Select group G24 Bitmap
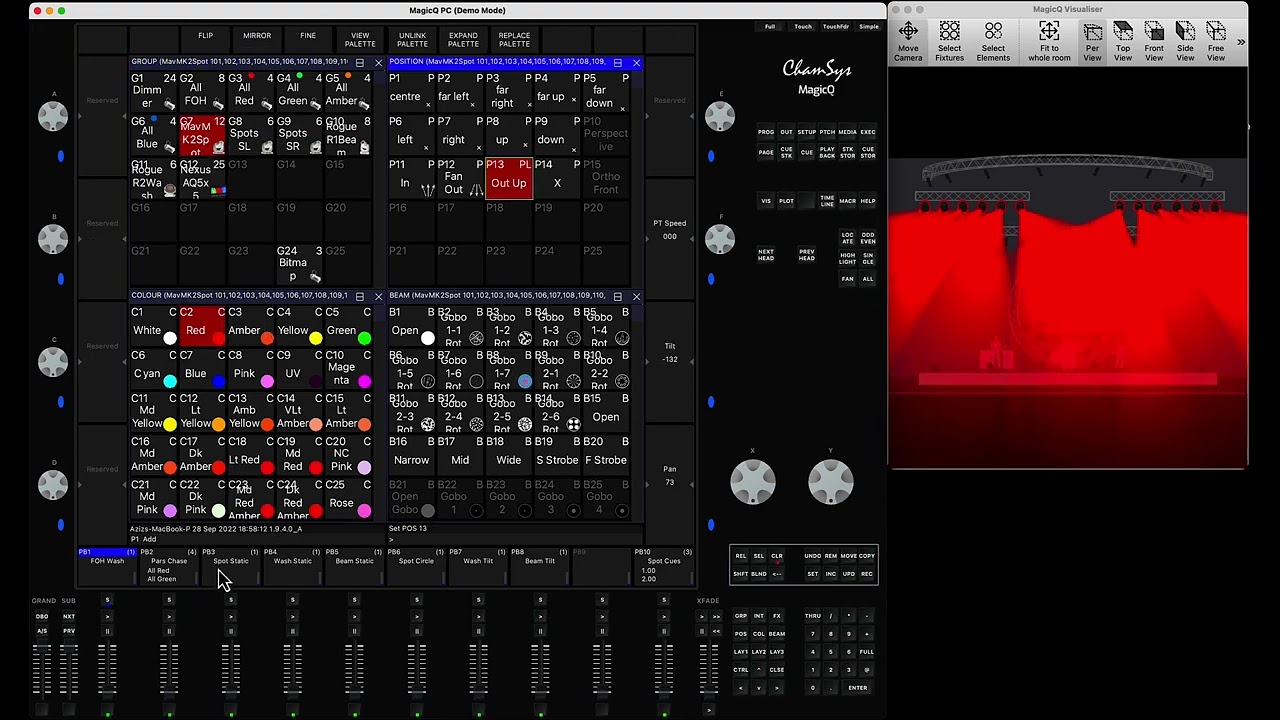 [300, 264]
